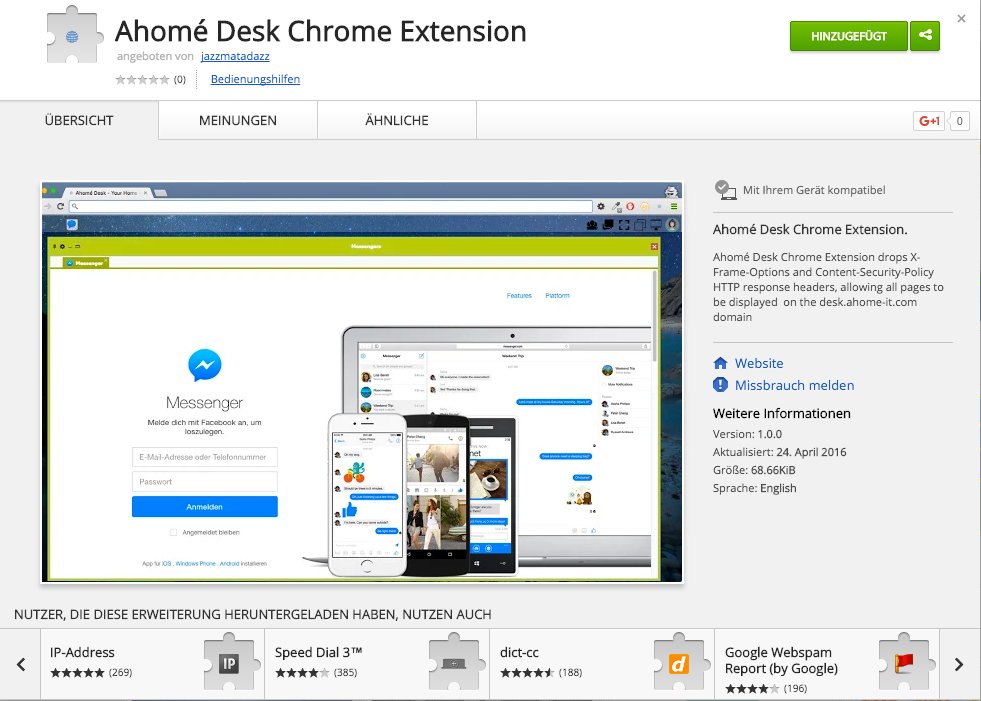Viewport: 981px width, 701px height.
Task: Click the dict-cc rating stars
Action: [x=527, y=673]
